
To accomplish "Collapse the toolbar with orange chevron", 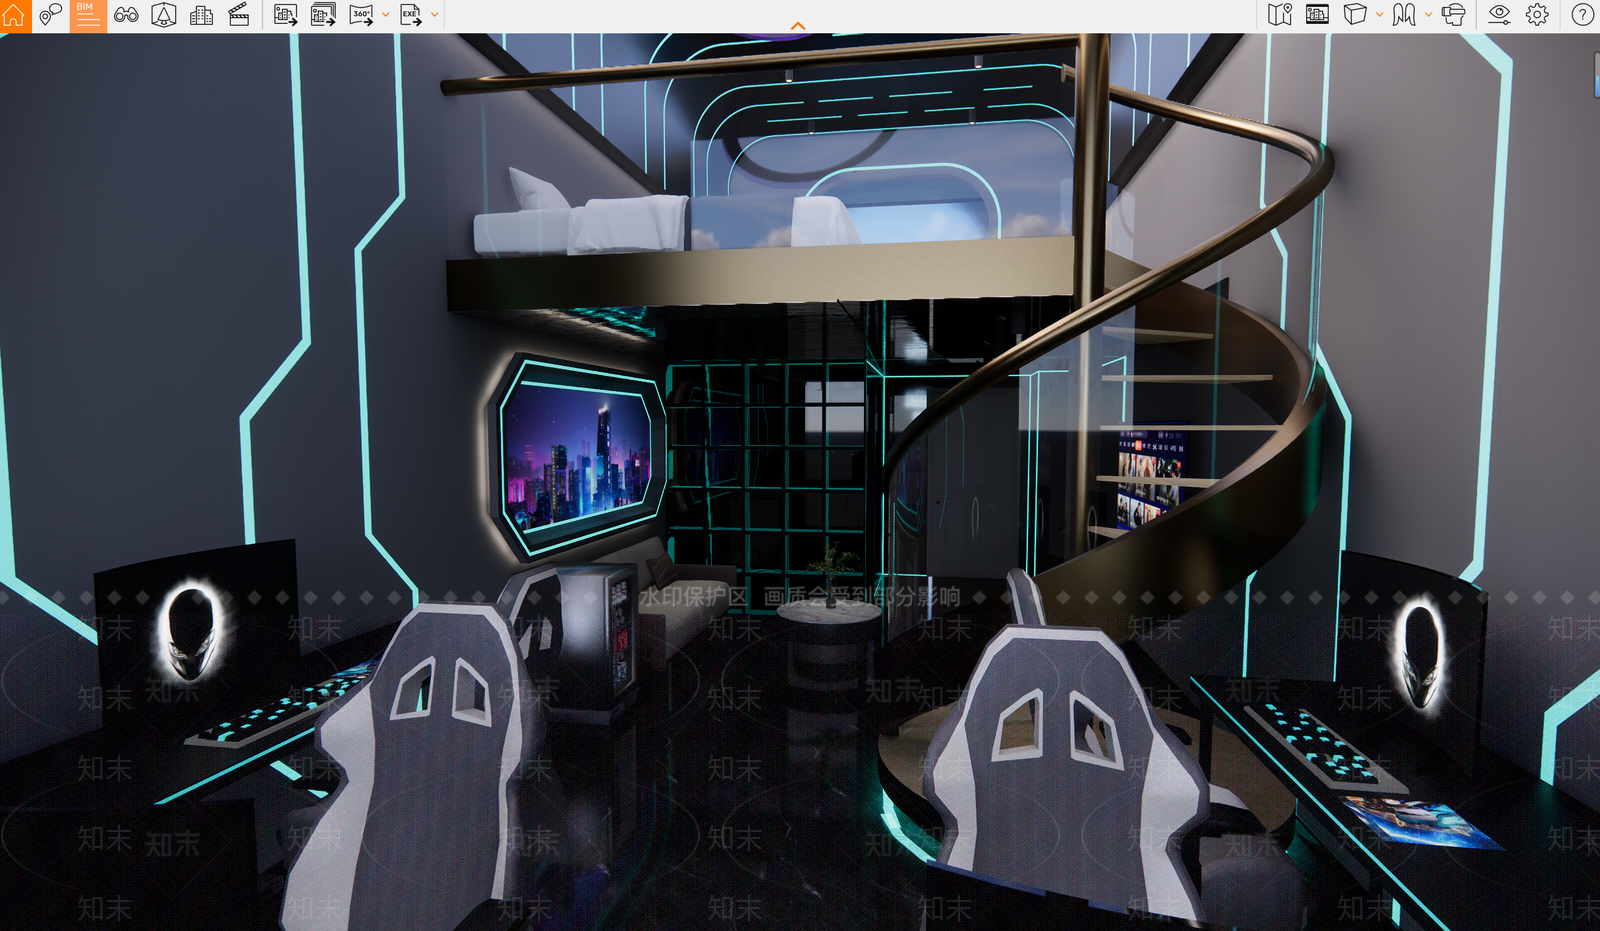I will point(798,26).
